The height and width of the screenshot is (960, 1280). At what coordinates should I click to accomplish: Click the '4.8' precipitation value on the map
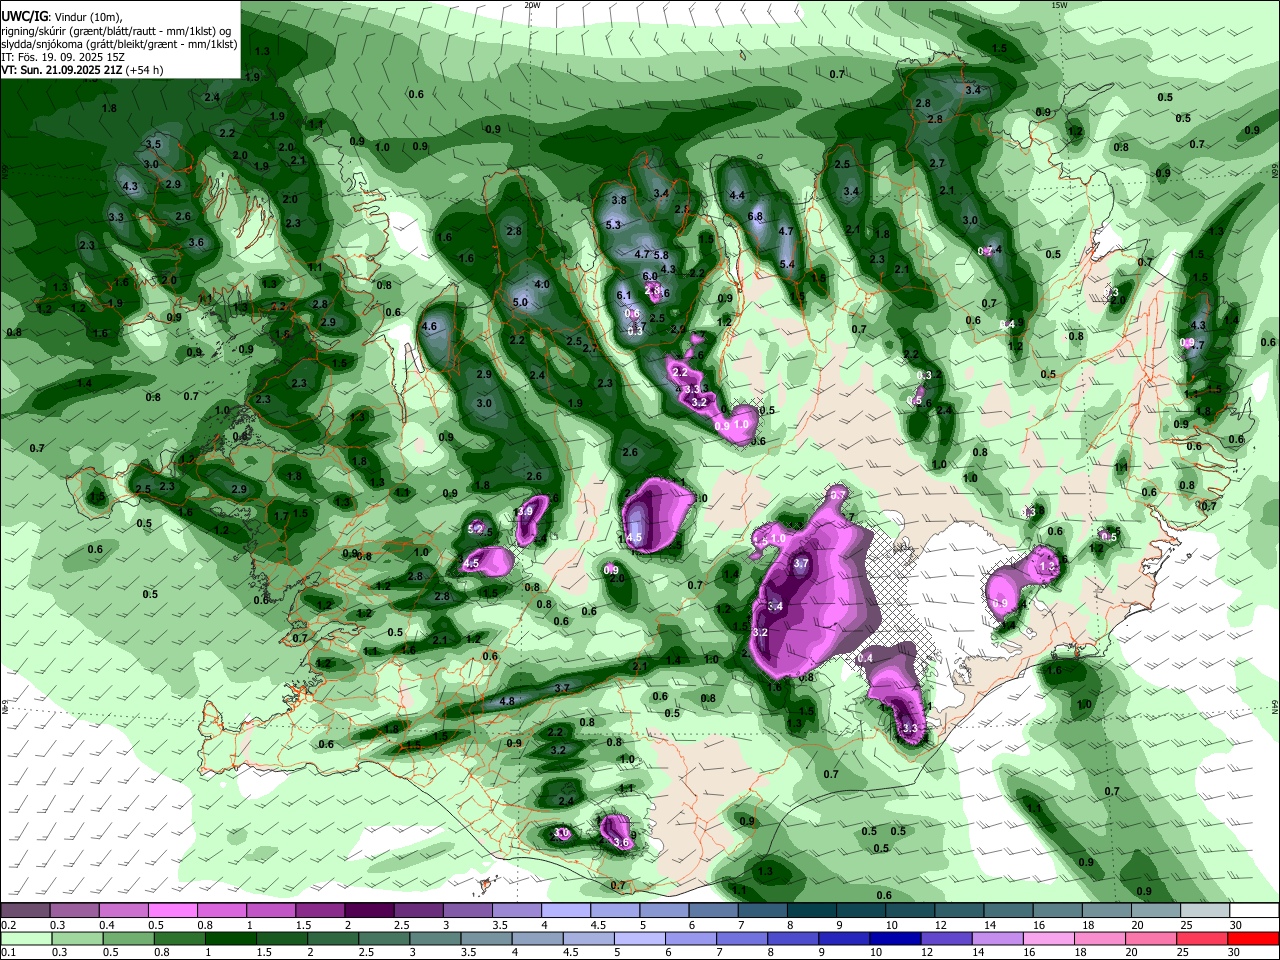tap(507, 701)
